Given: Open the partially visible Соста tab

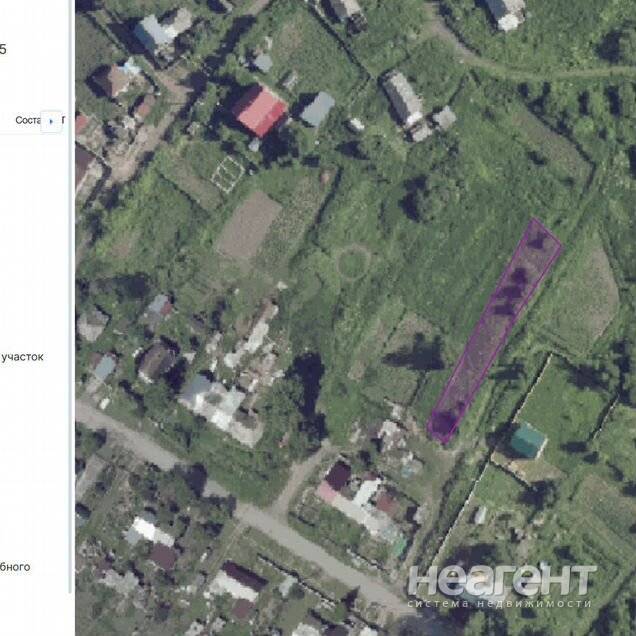Looking at the screenshot, I should 27,121.
